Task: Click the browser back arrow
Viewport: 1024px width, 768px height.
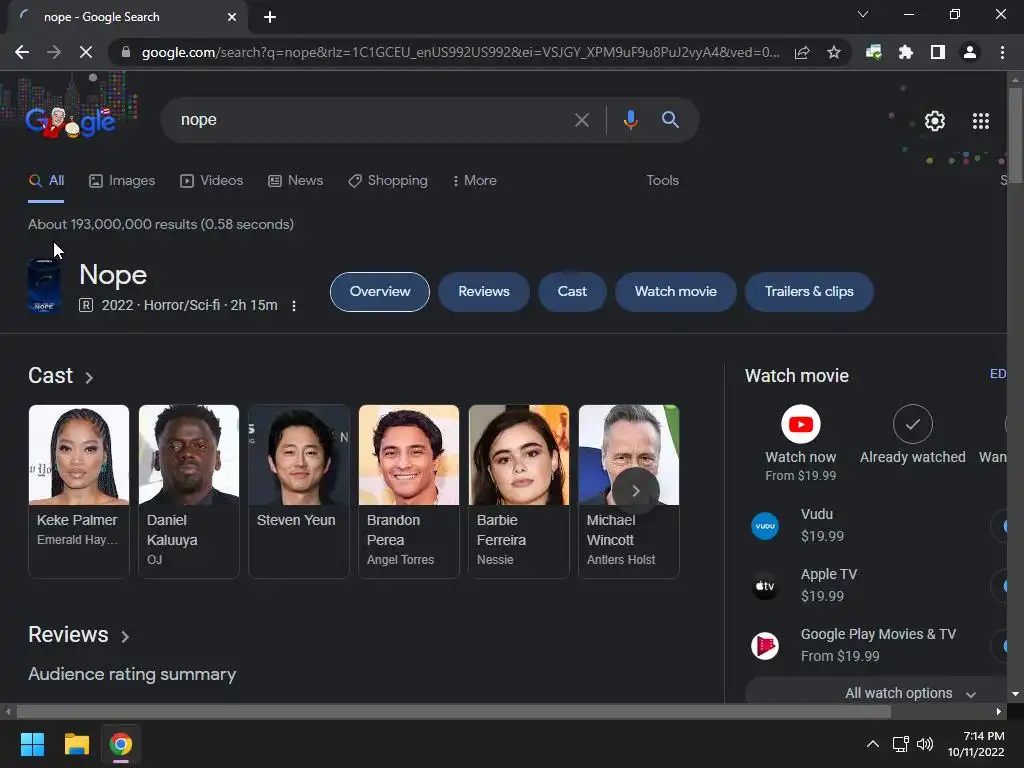Action: (22, 52)
